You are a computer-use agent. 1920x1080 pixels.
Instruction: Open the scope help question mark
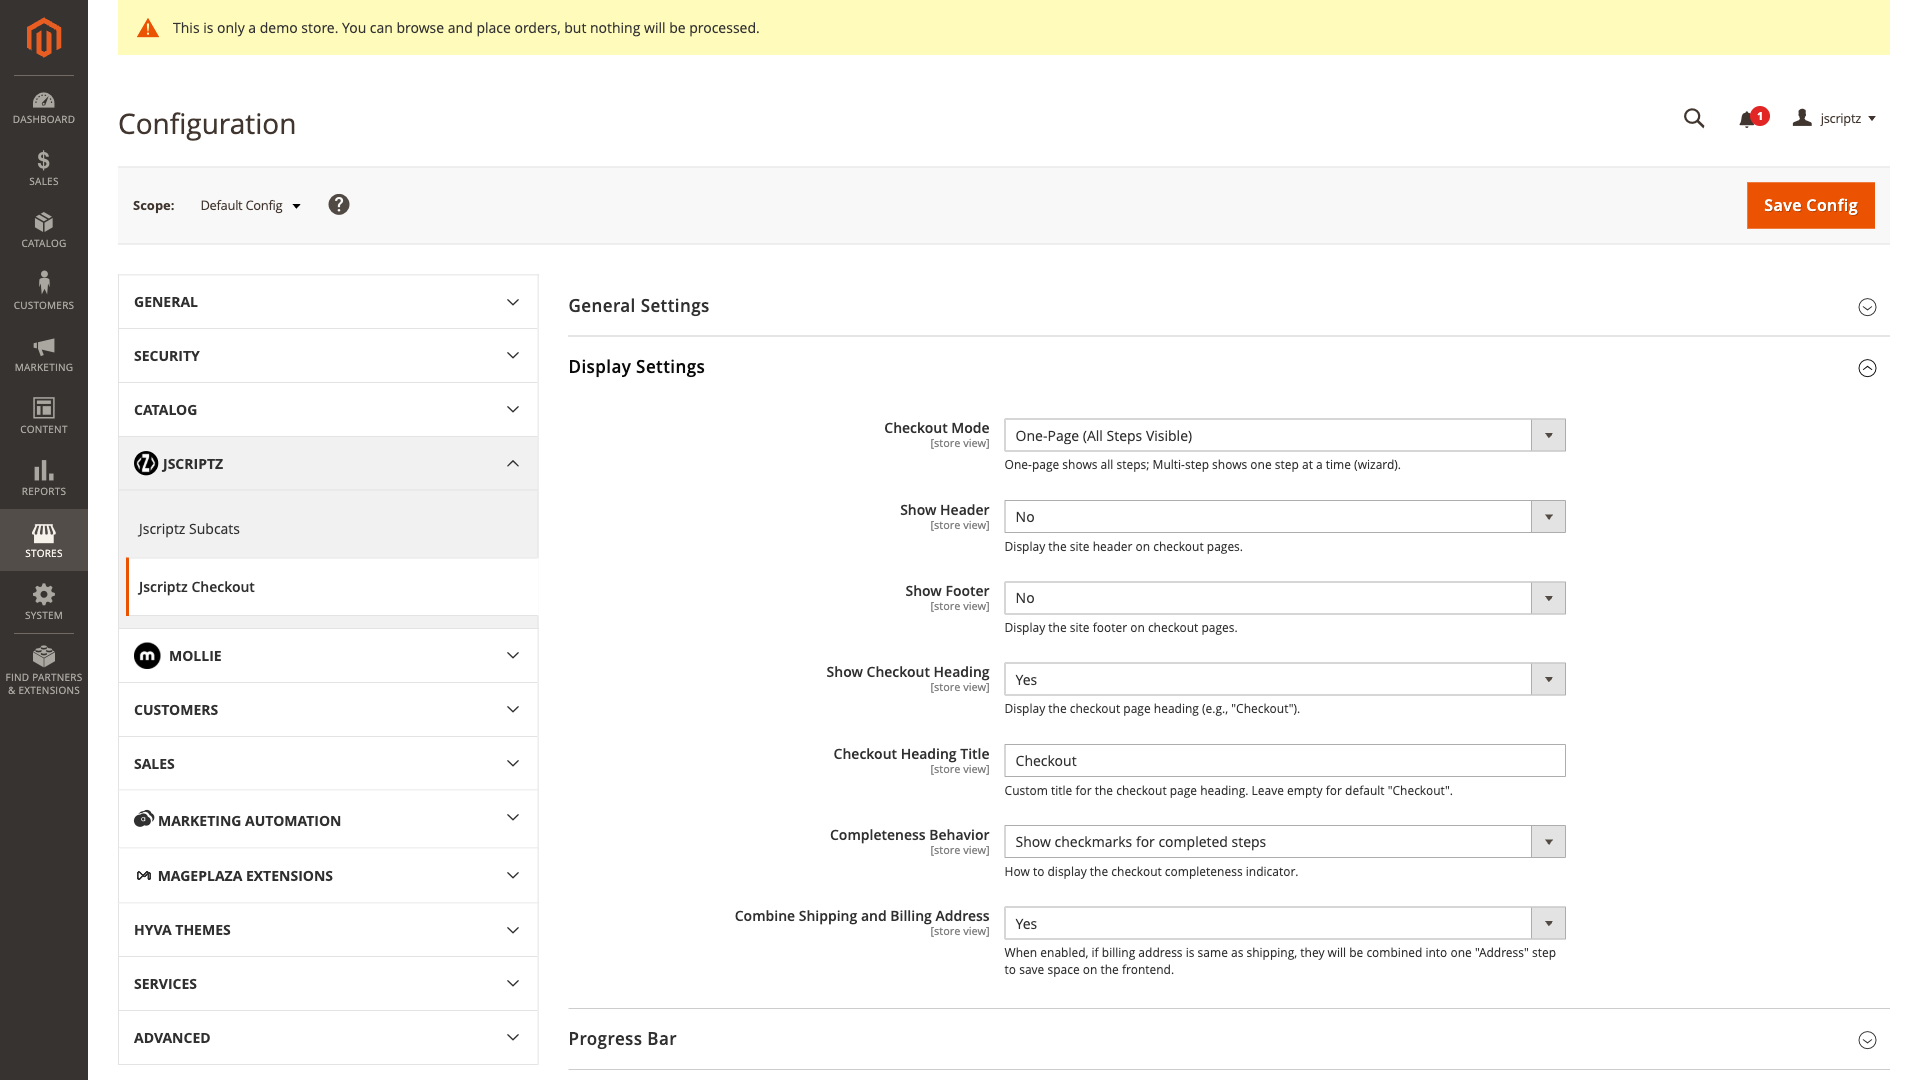coord(339,204)
